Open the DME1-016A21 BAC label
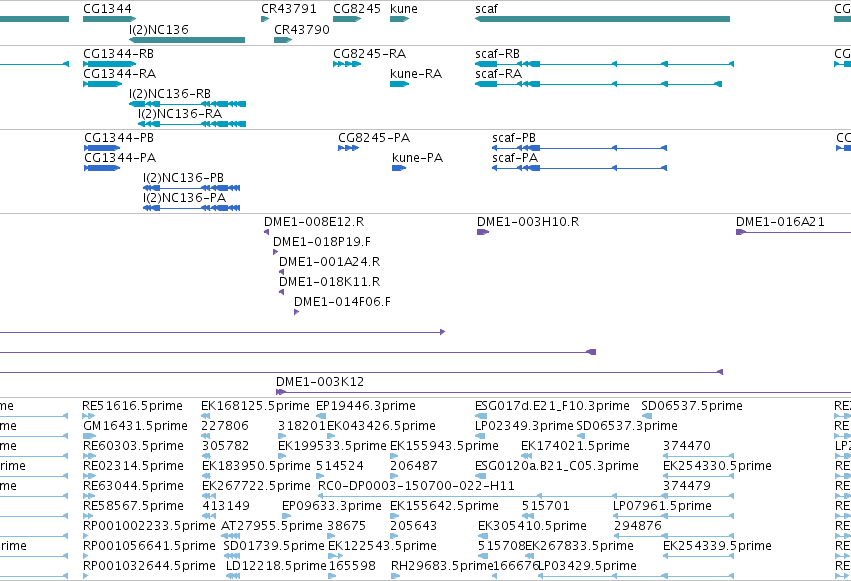Screen dimensions: 851x581 [x=780, y=222]
